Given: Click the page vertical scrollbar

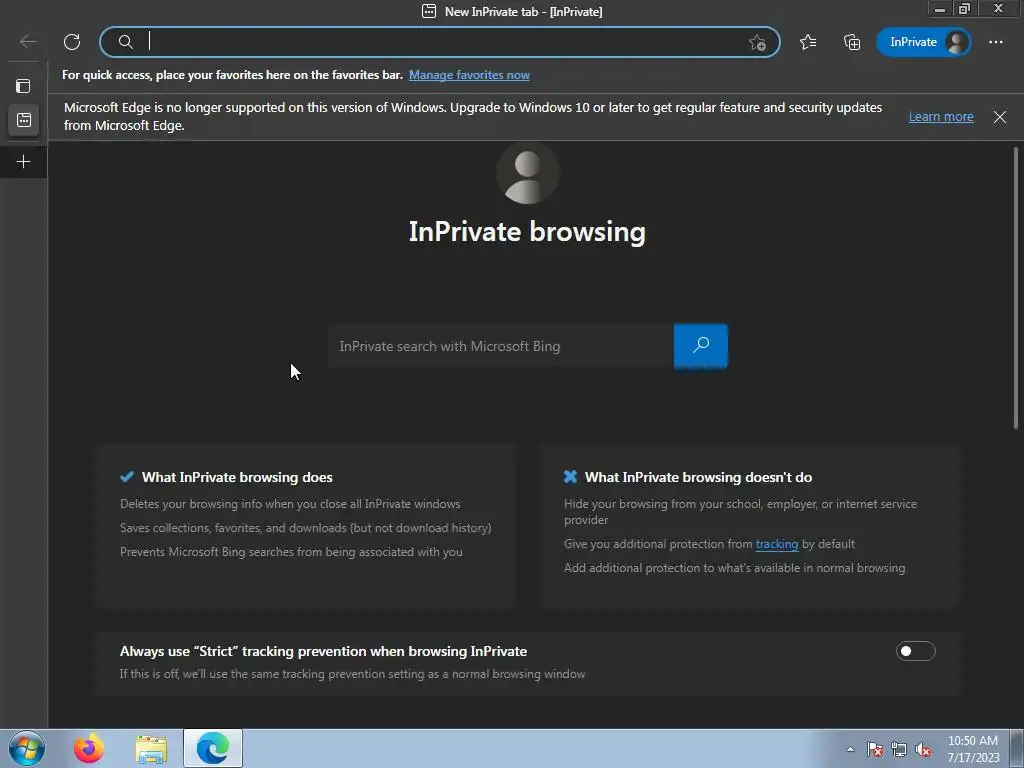Looking at the screenshot, I should click(1016, 289).
